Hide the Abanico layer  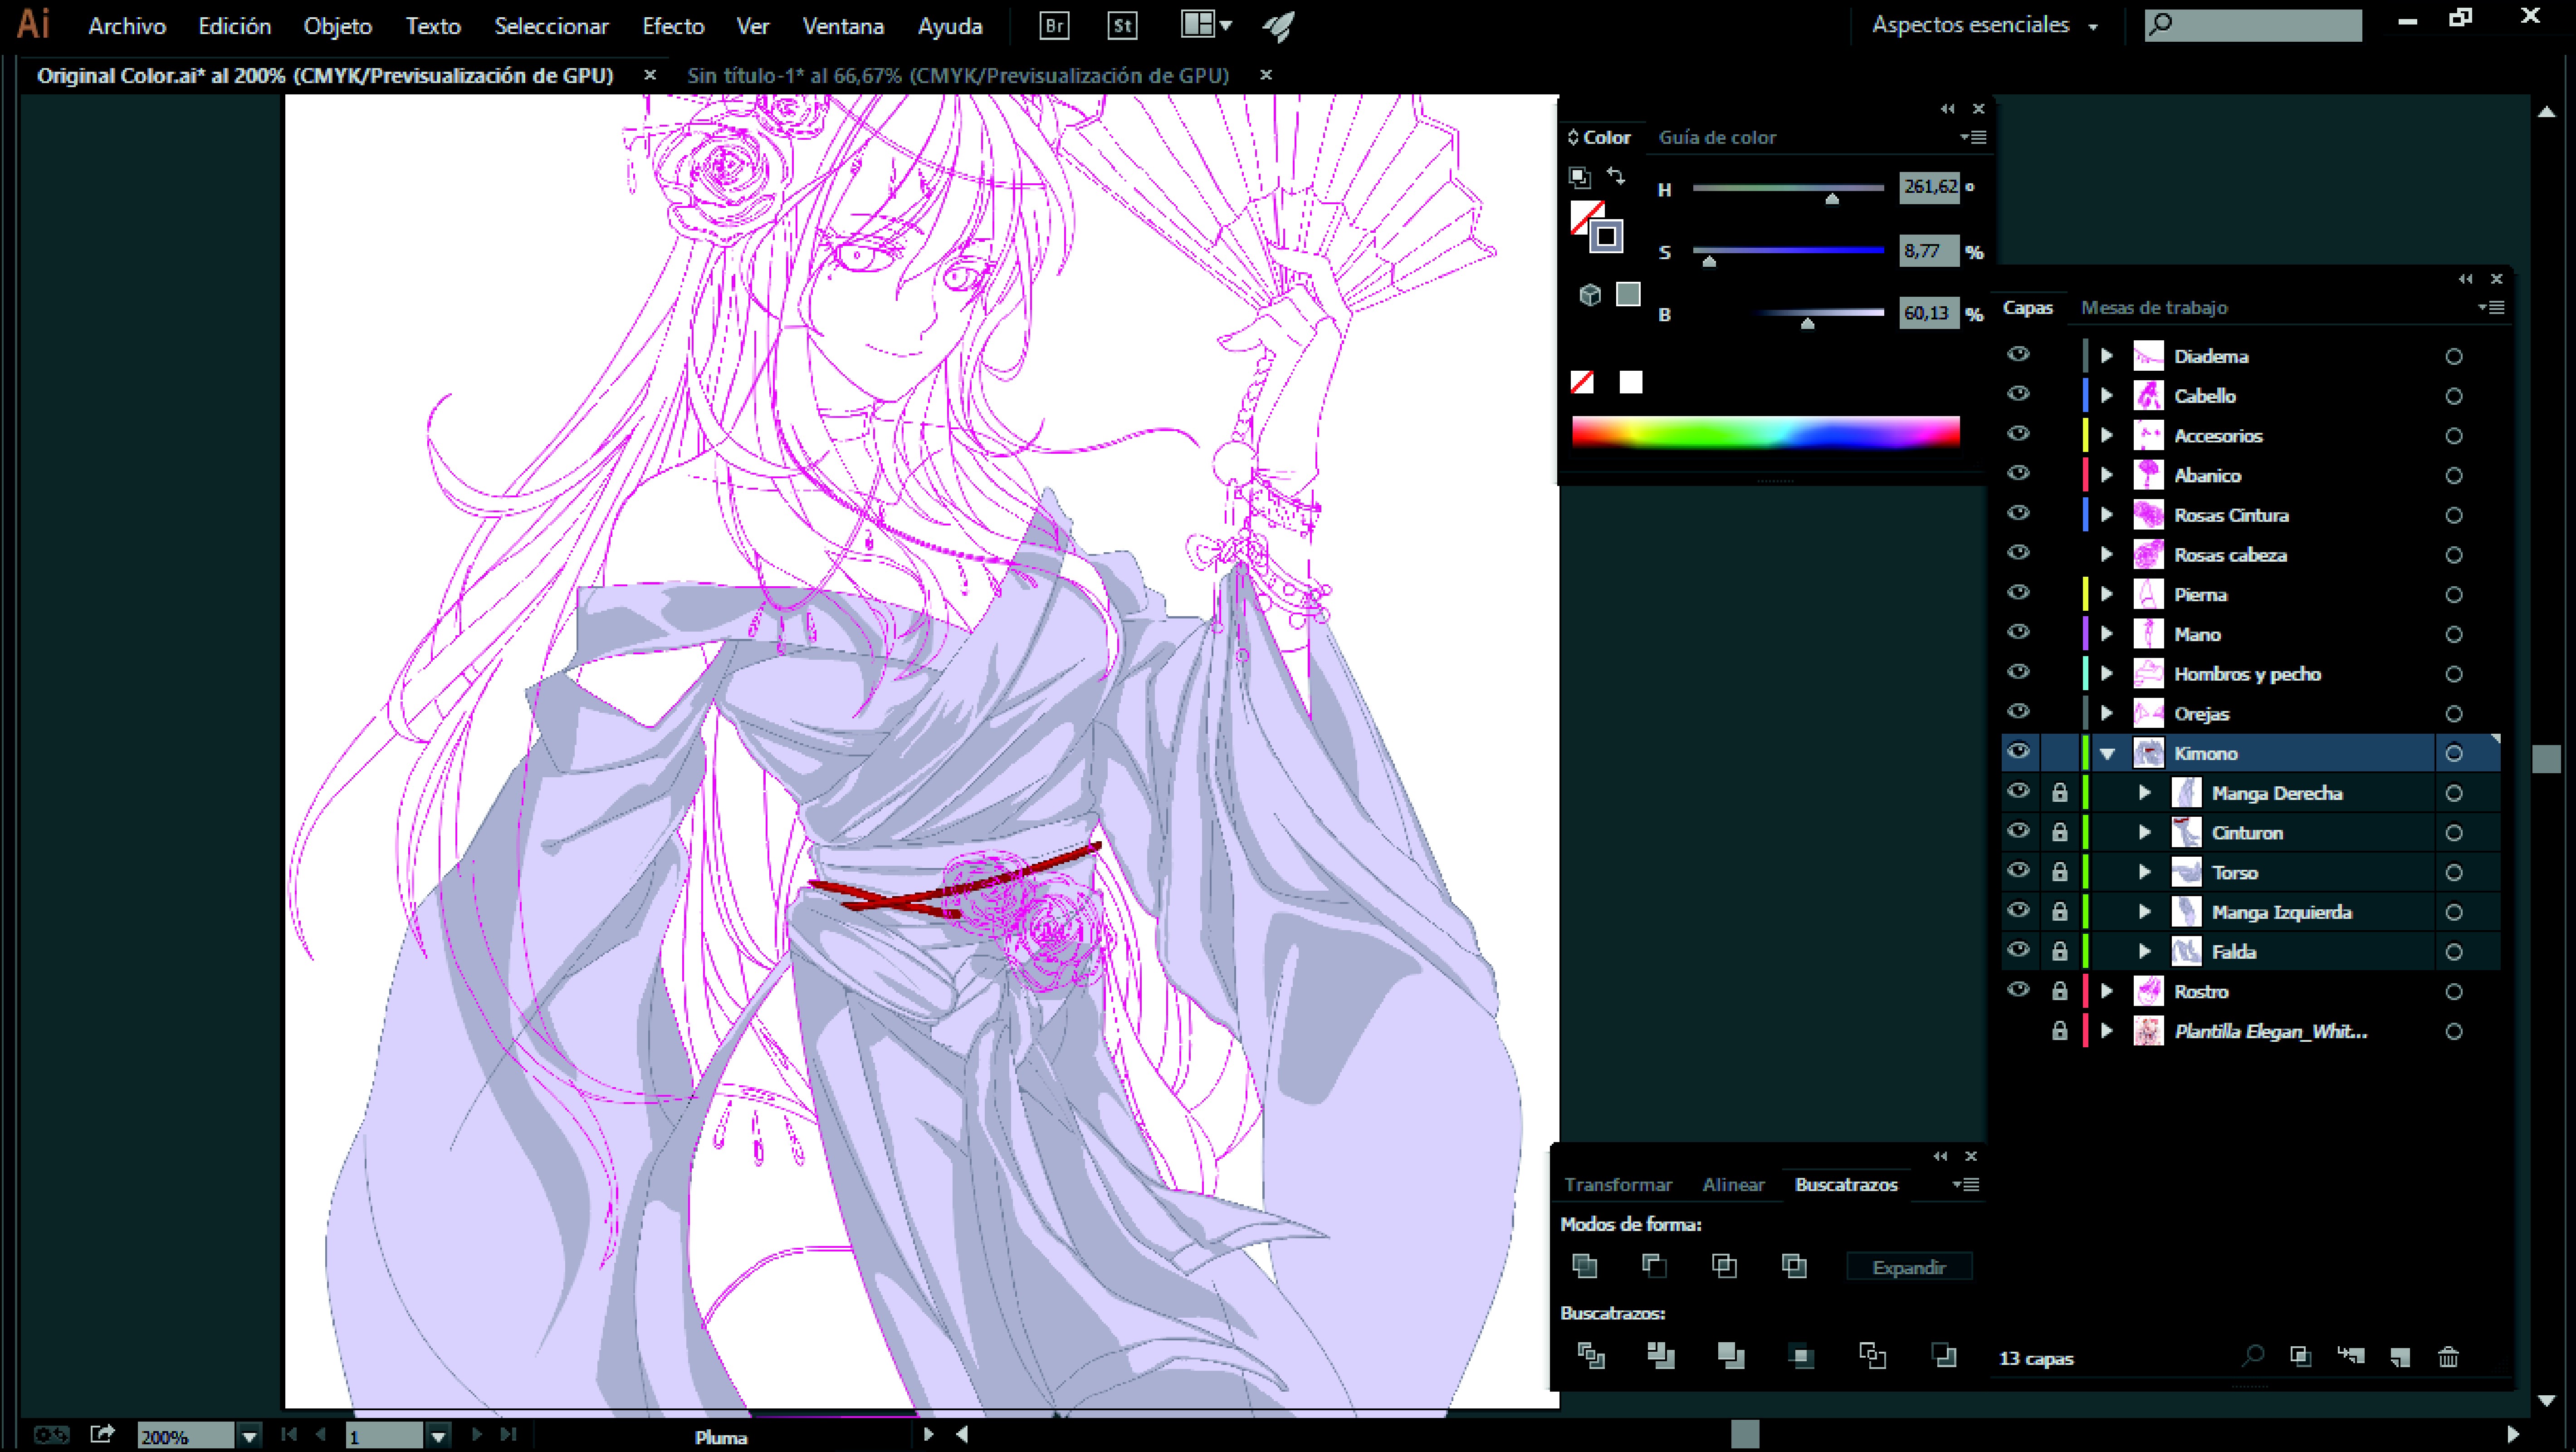pyautogui.click(x=2018, y=473)
